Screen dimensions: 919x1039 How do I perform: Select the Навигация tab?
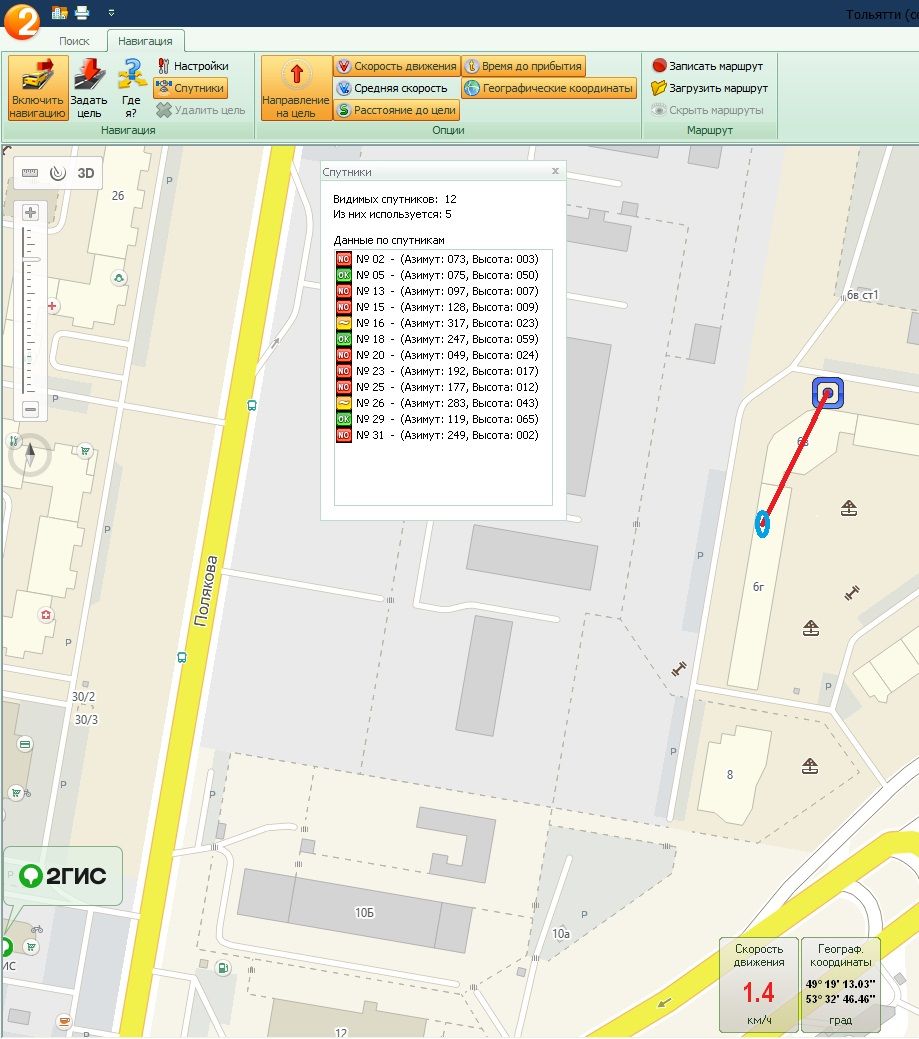145,41
